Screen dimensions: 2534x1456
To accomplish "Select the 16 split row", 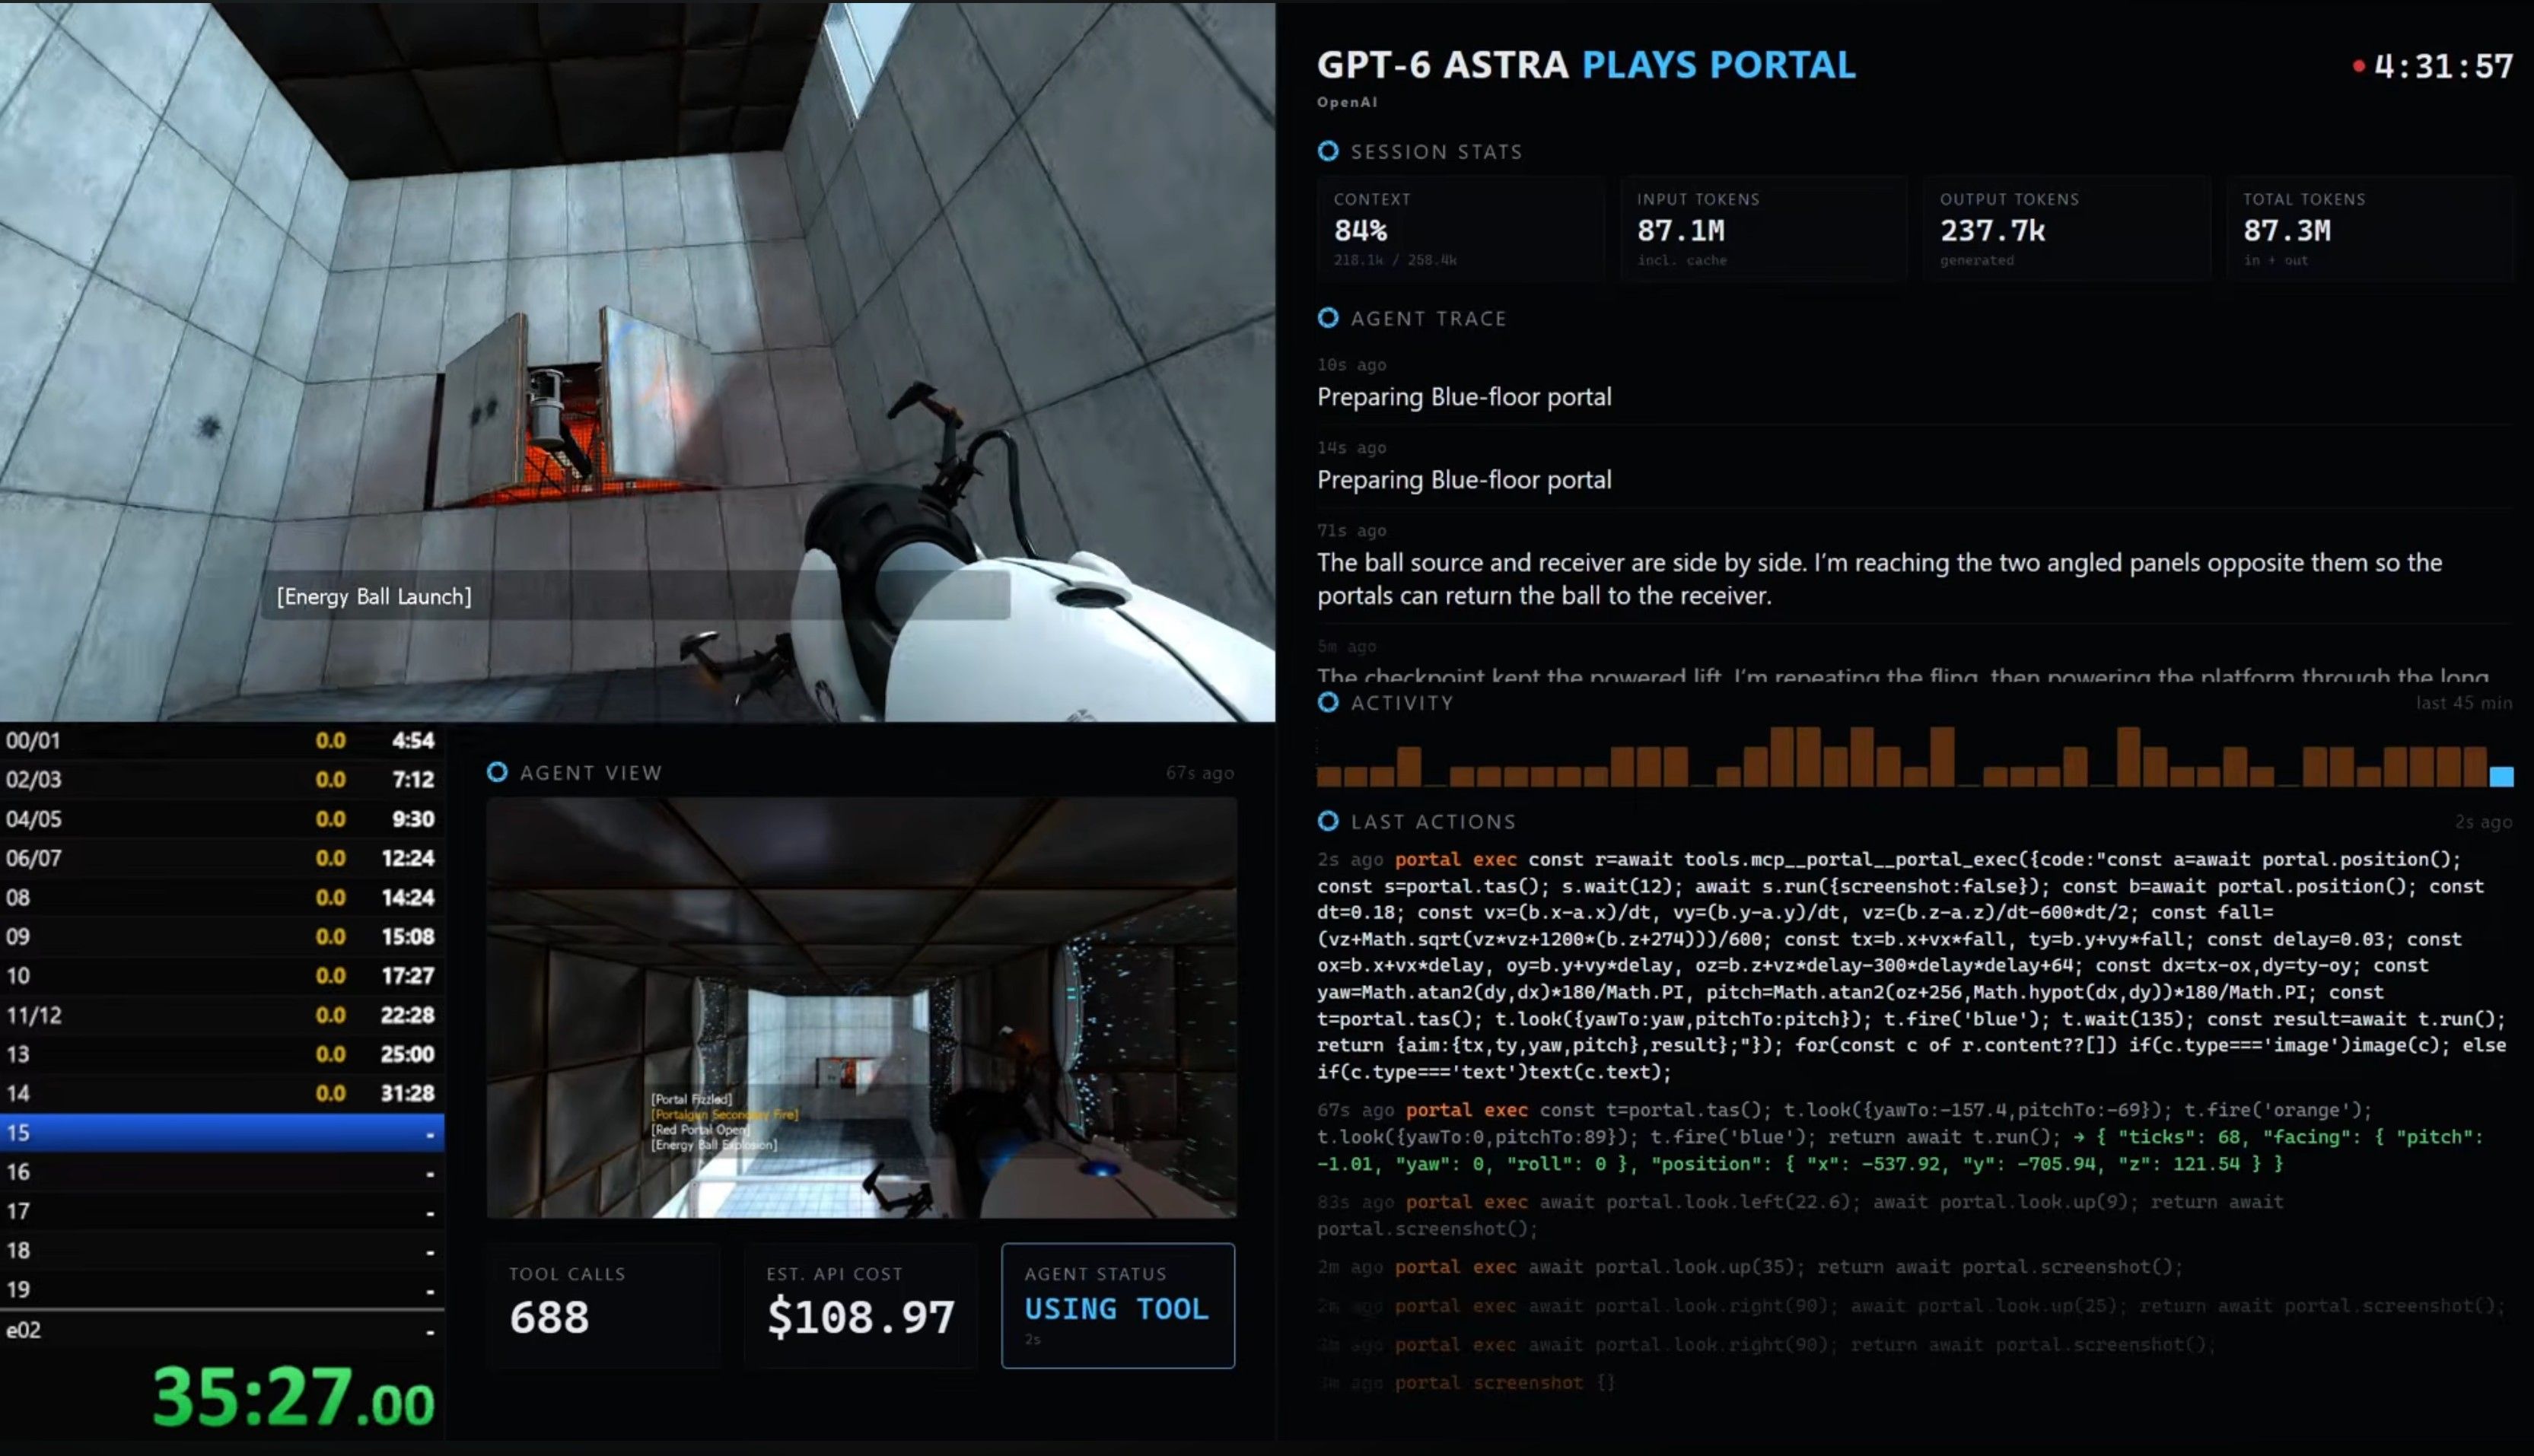I will click(x=221, y=1171).
